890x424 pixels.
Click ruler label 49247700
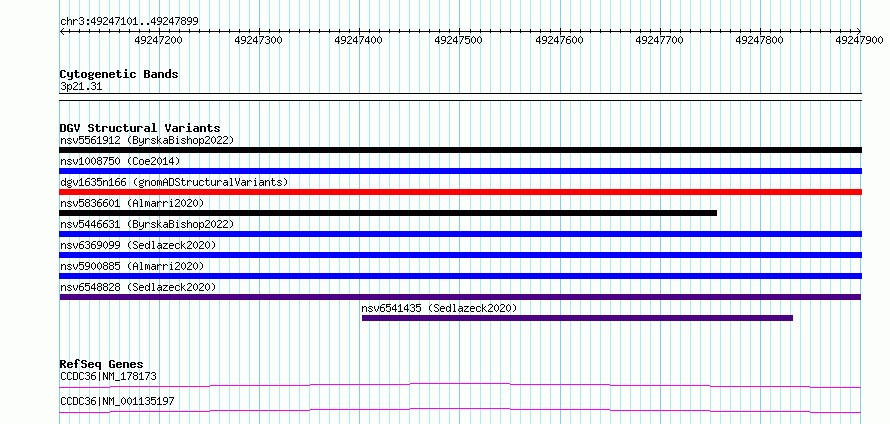[660, 40]
